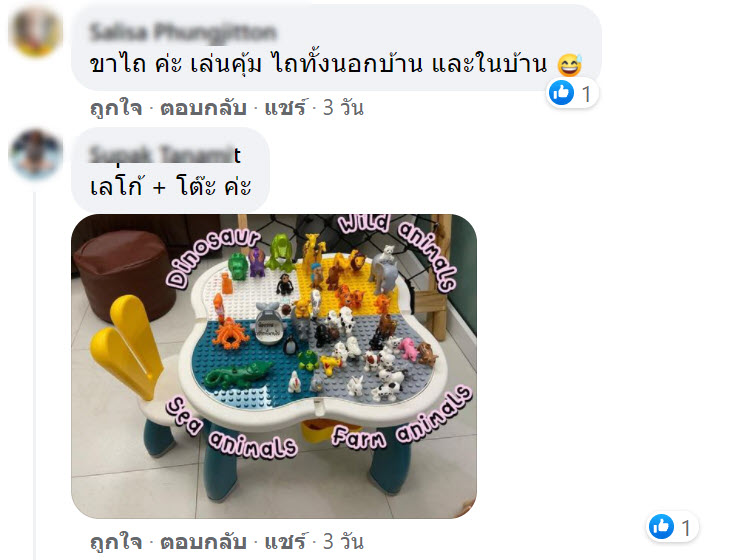Click แชร์ under the first comment
The width and height of the screenshot is (749, 560).
[286, 108]
